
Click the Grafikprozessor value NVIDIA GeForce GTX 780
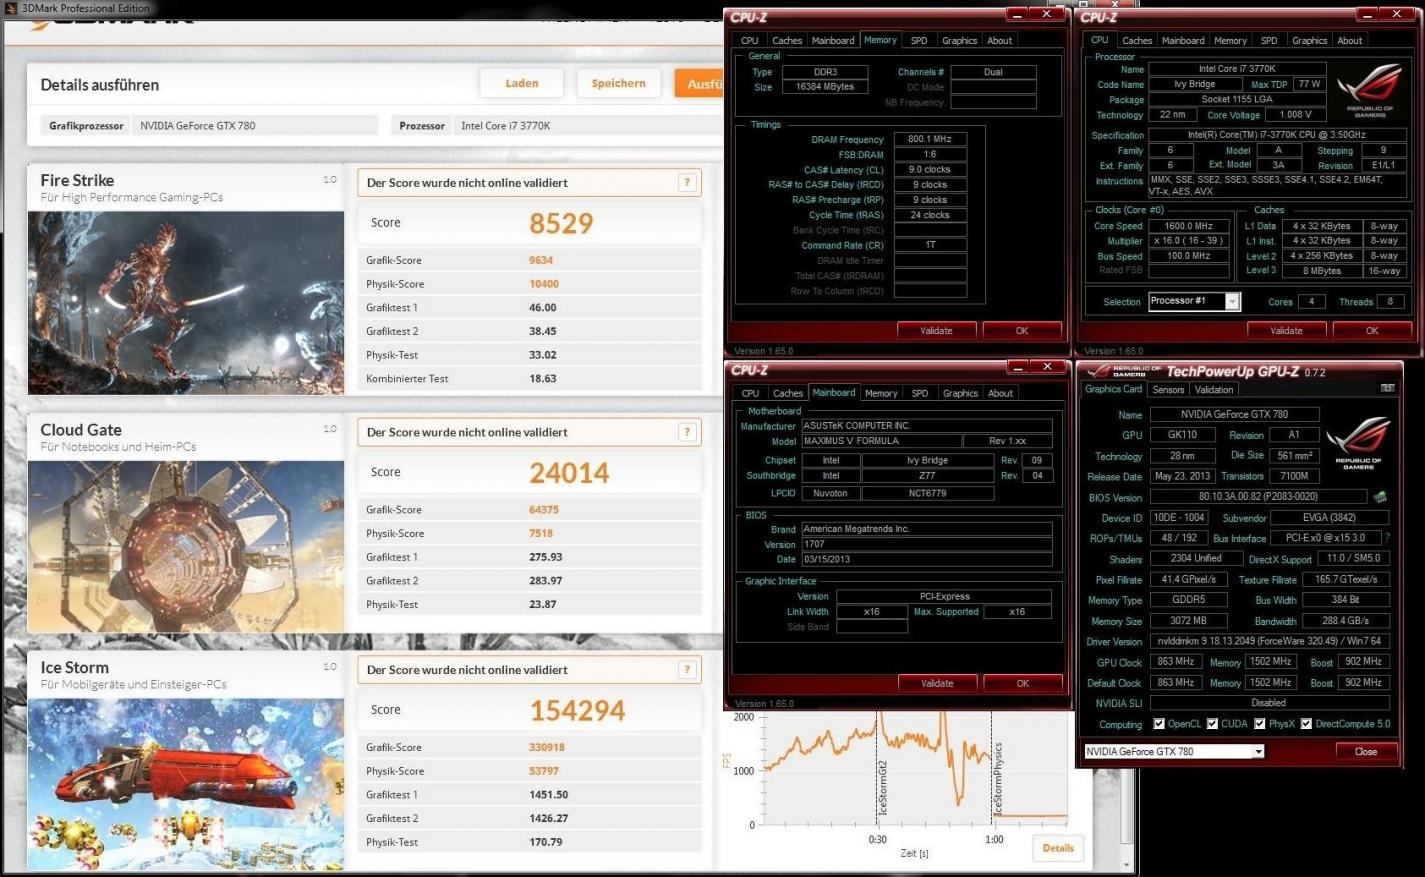(x=198, y=126)
